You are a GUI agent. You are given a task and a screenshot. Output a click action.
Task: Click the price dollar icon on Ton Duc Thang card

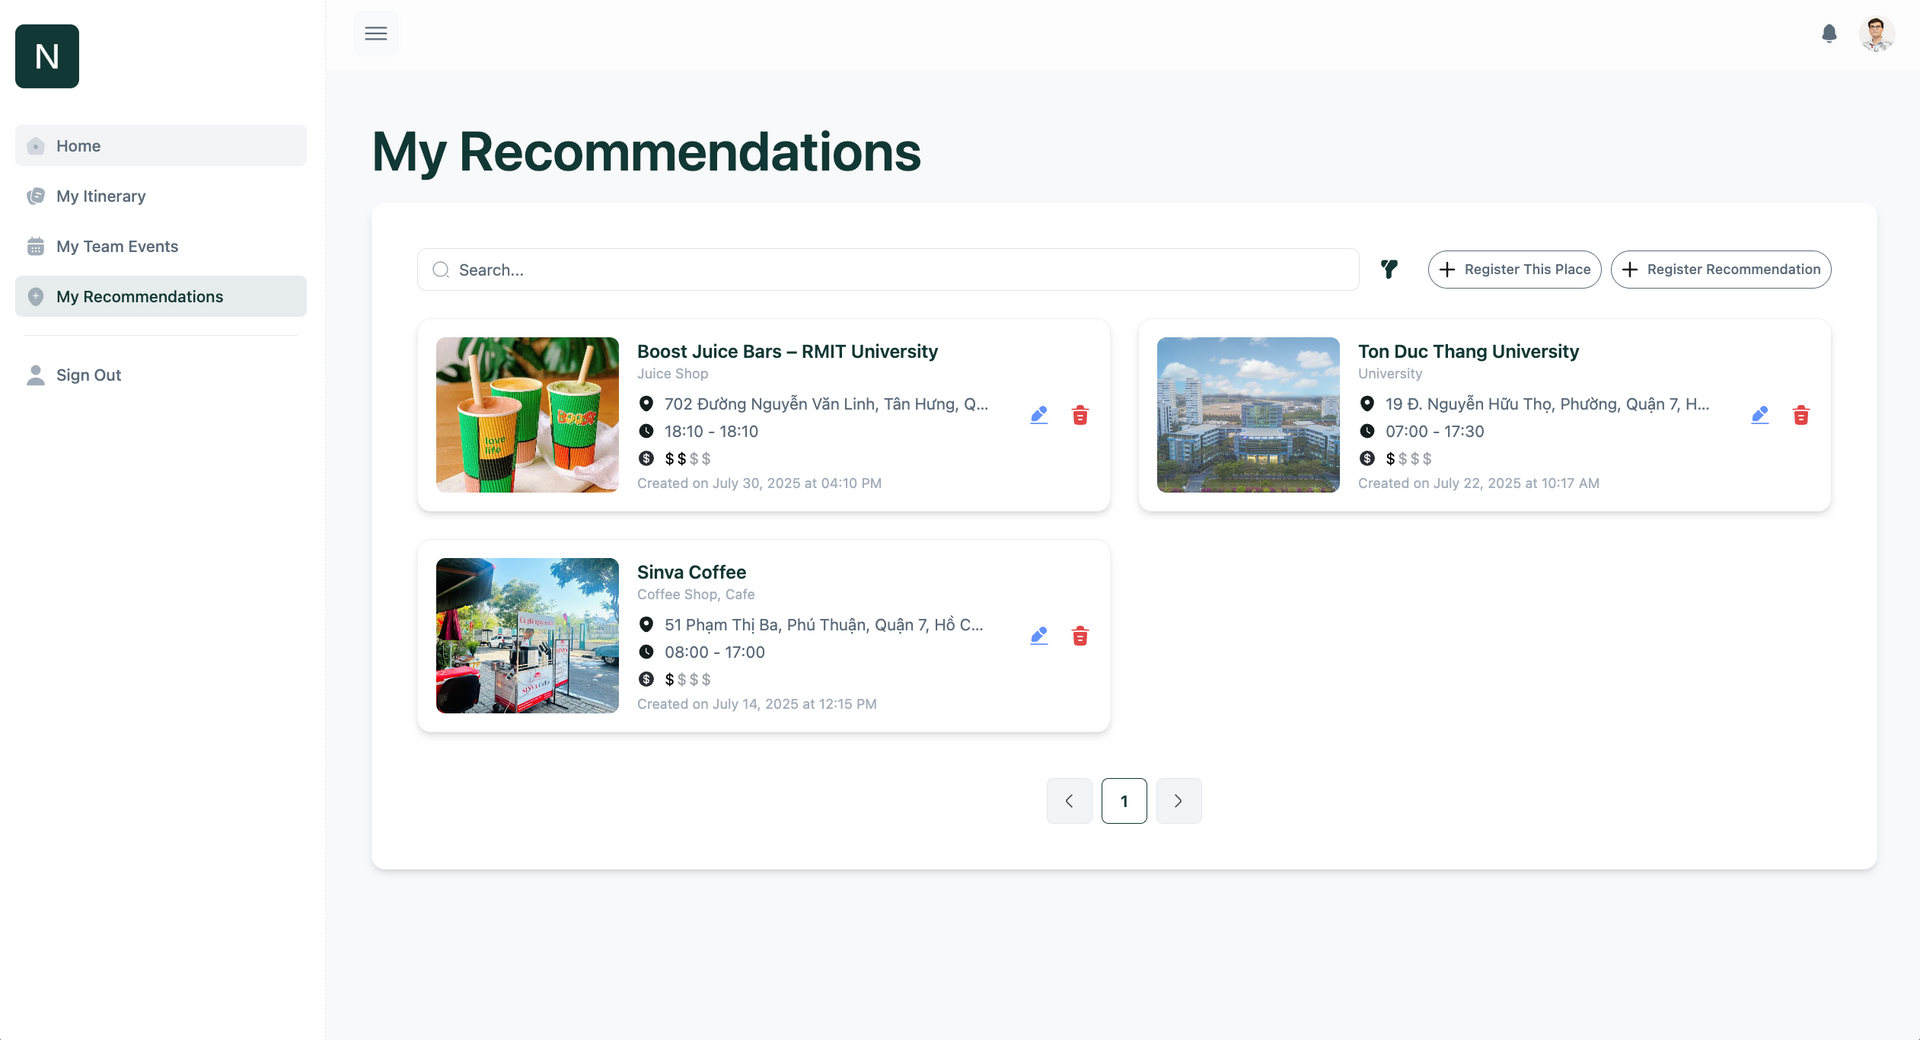pyautogui.click(x=1367, y=458)
